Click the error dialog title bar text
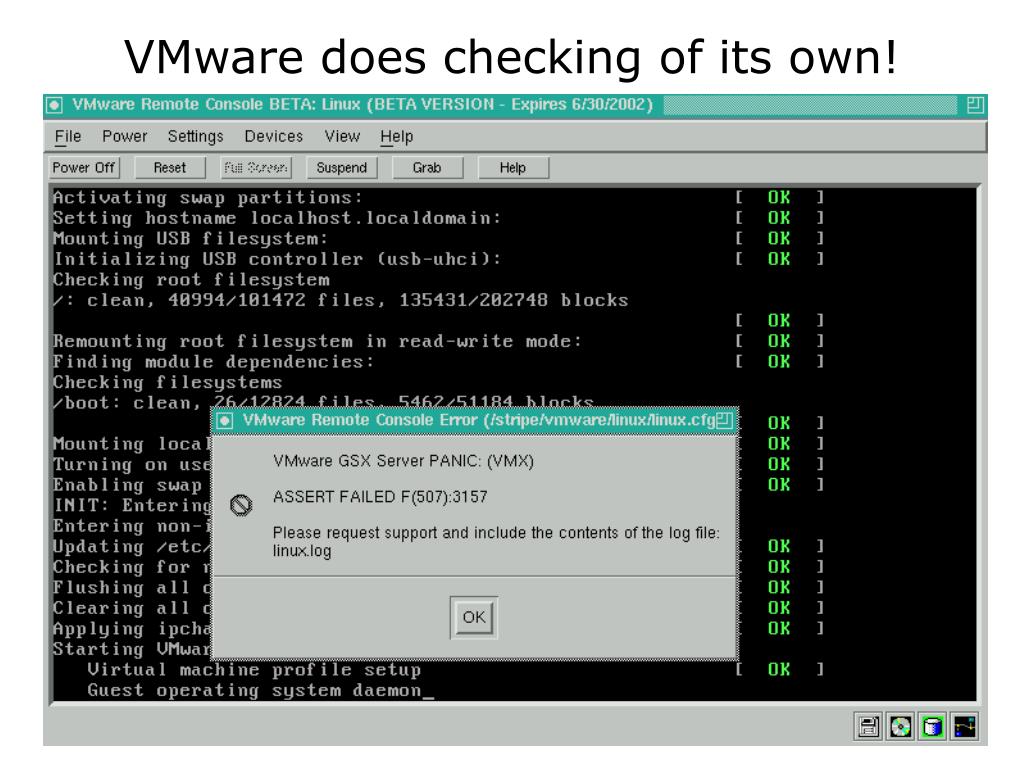Viewport: 1024px width, 768px height. click(479, 420)
